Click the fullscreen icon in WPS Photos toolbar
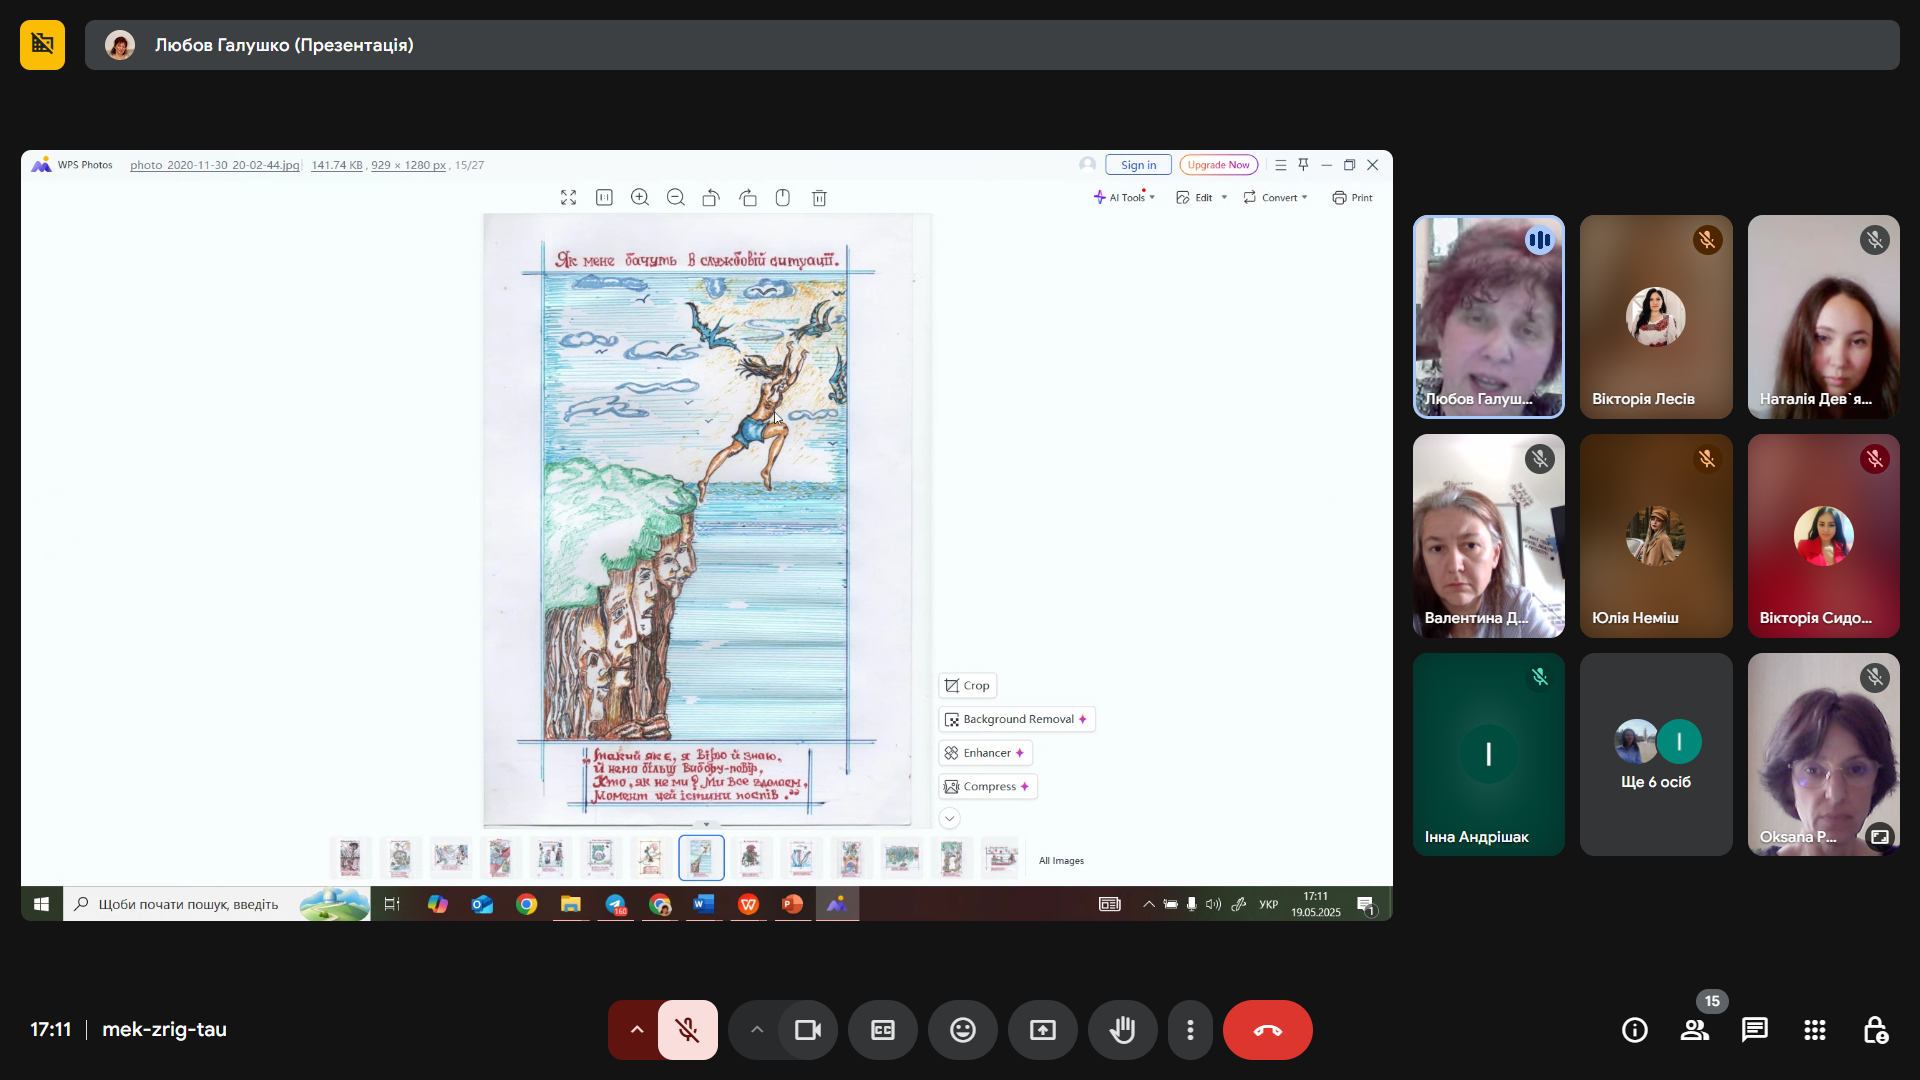Viewport: 1920px width, 1080px height. pos(568,198)
